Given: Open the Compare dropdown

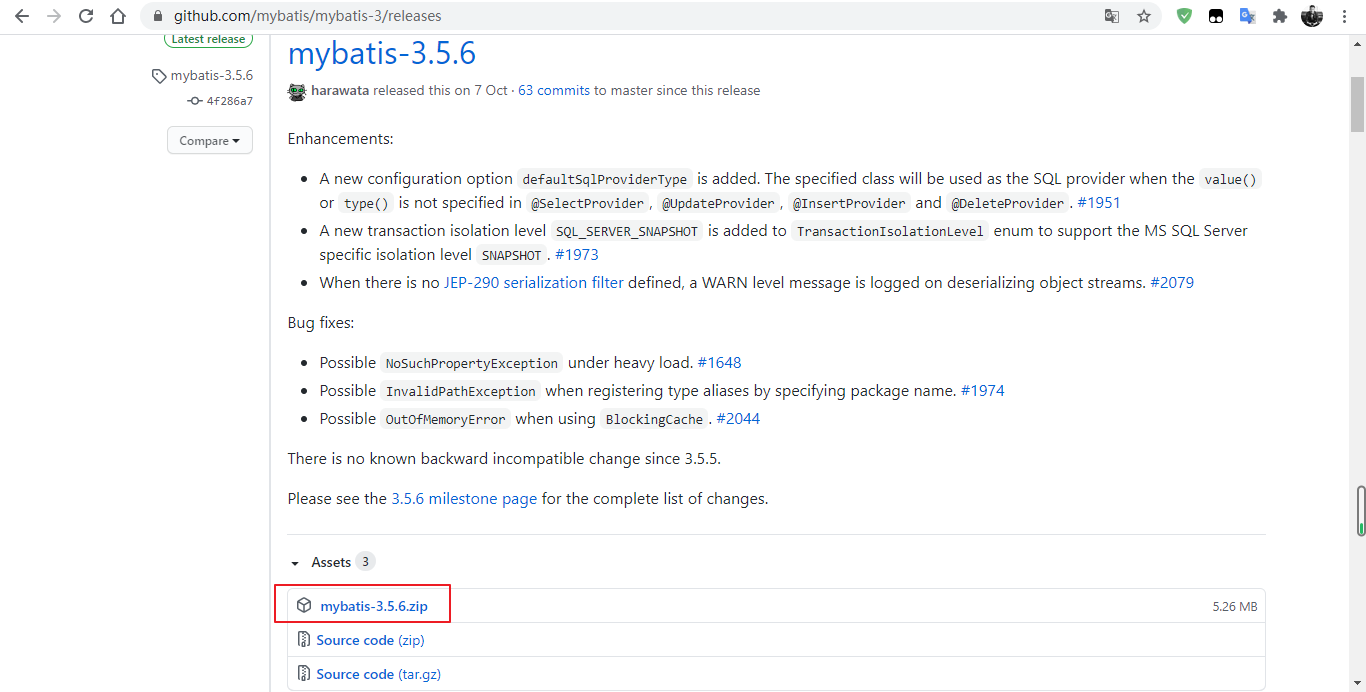Looking at the screenshot, I should coord(210,141).
